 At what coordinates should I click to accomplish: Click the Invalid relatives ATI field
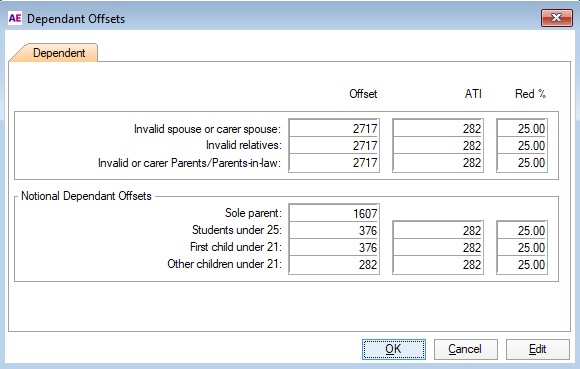click(x=438, y=145)
